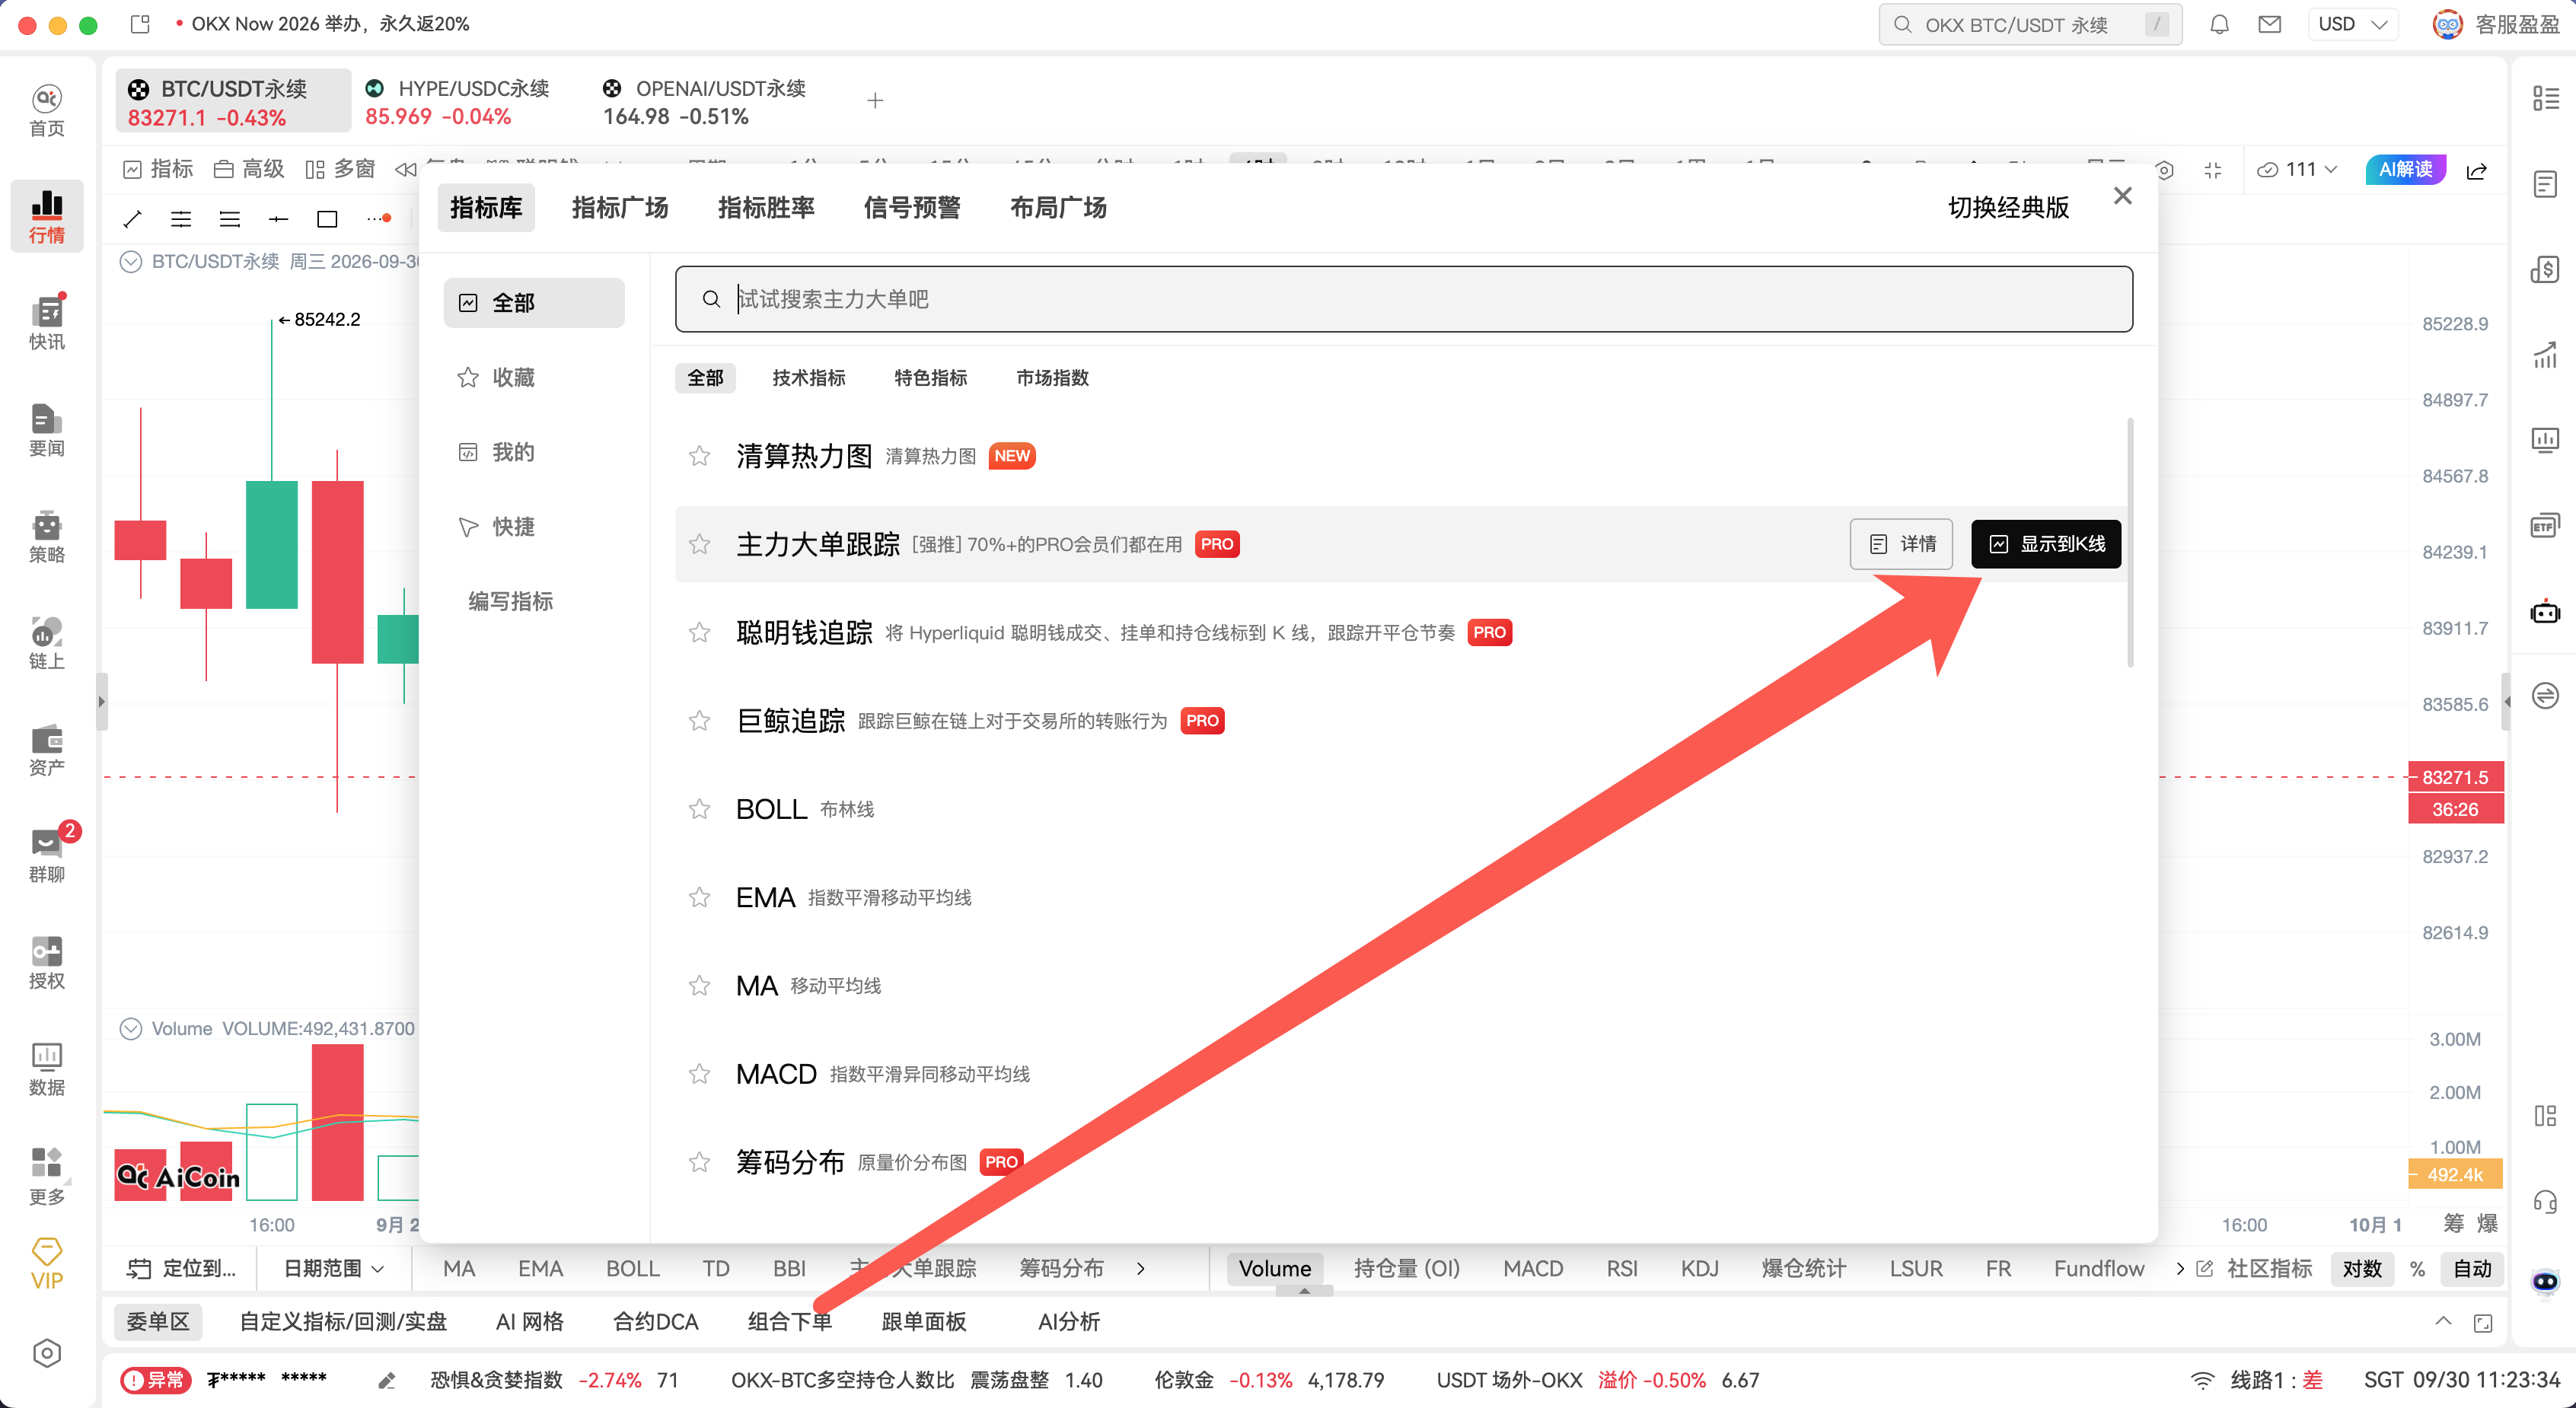The height and width of the screenshot is (1408, 2576).
Task: Open the headset support icon on right sidebar
Action: coord(2545,1201)
